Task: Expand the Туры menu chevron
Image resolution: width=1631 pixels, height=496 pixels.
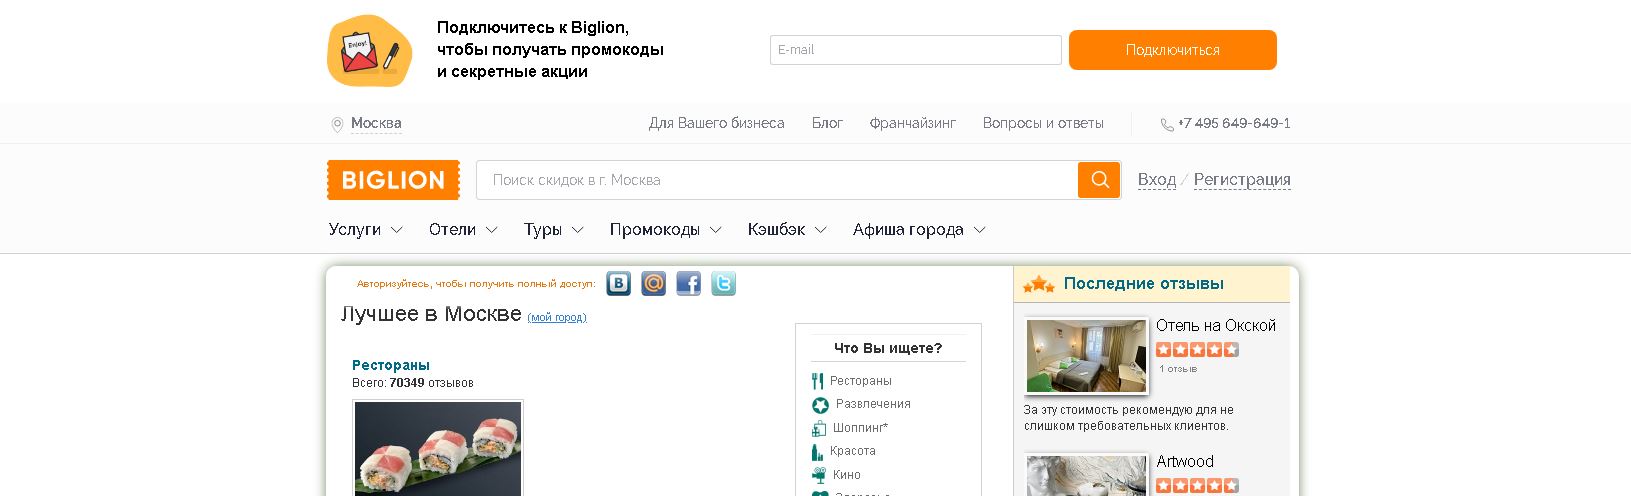Action: [577, 230]
